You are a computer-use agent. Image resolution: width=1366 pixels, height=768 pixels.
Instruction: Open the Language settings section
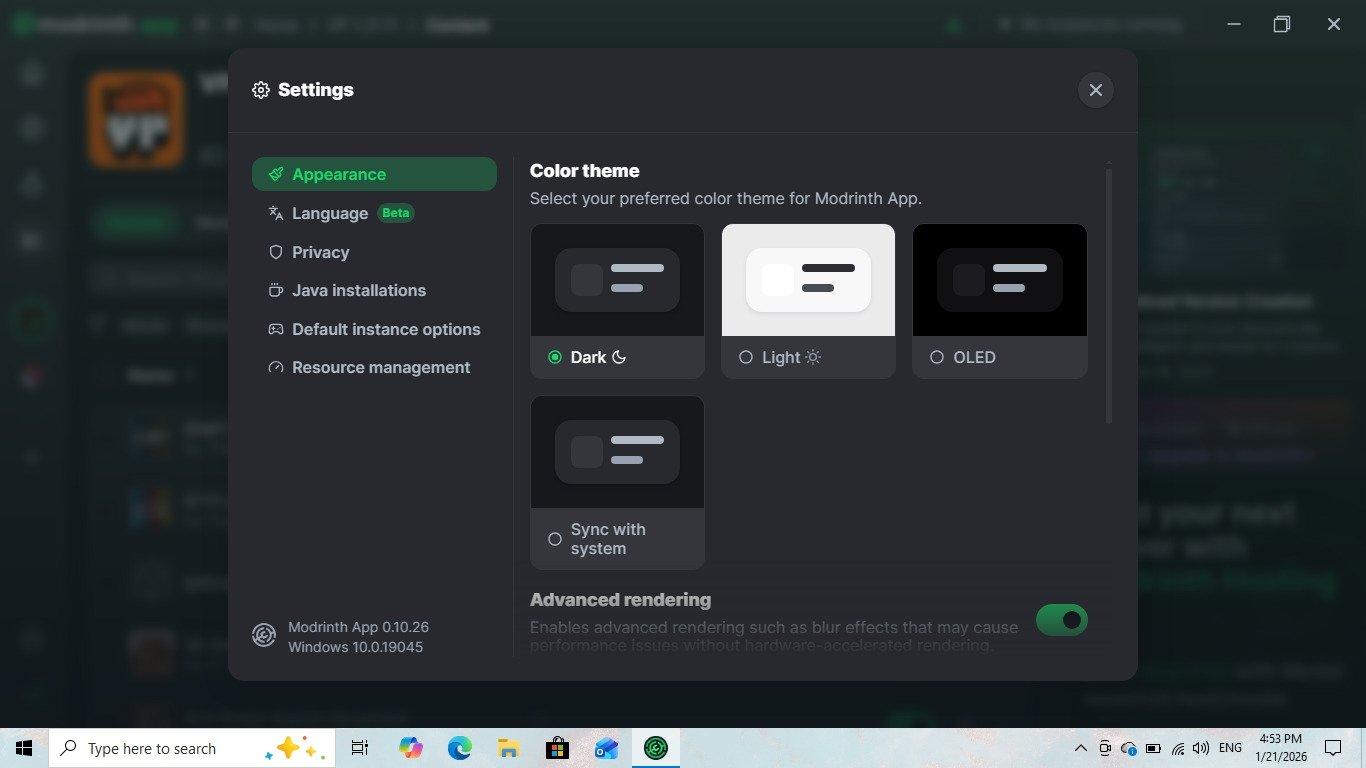point(330,213)
